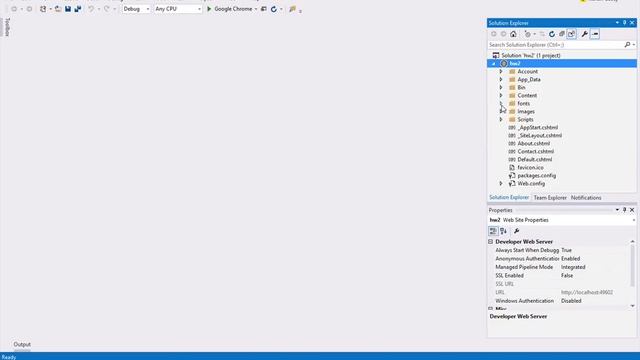Screen dimensions: 640x360
Task: Toggle the Solution Explorer auto-hide pin
Action: (624, 23)
